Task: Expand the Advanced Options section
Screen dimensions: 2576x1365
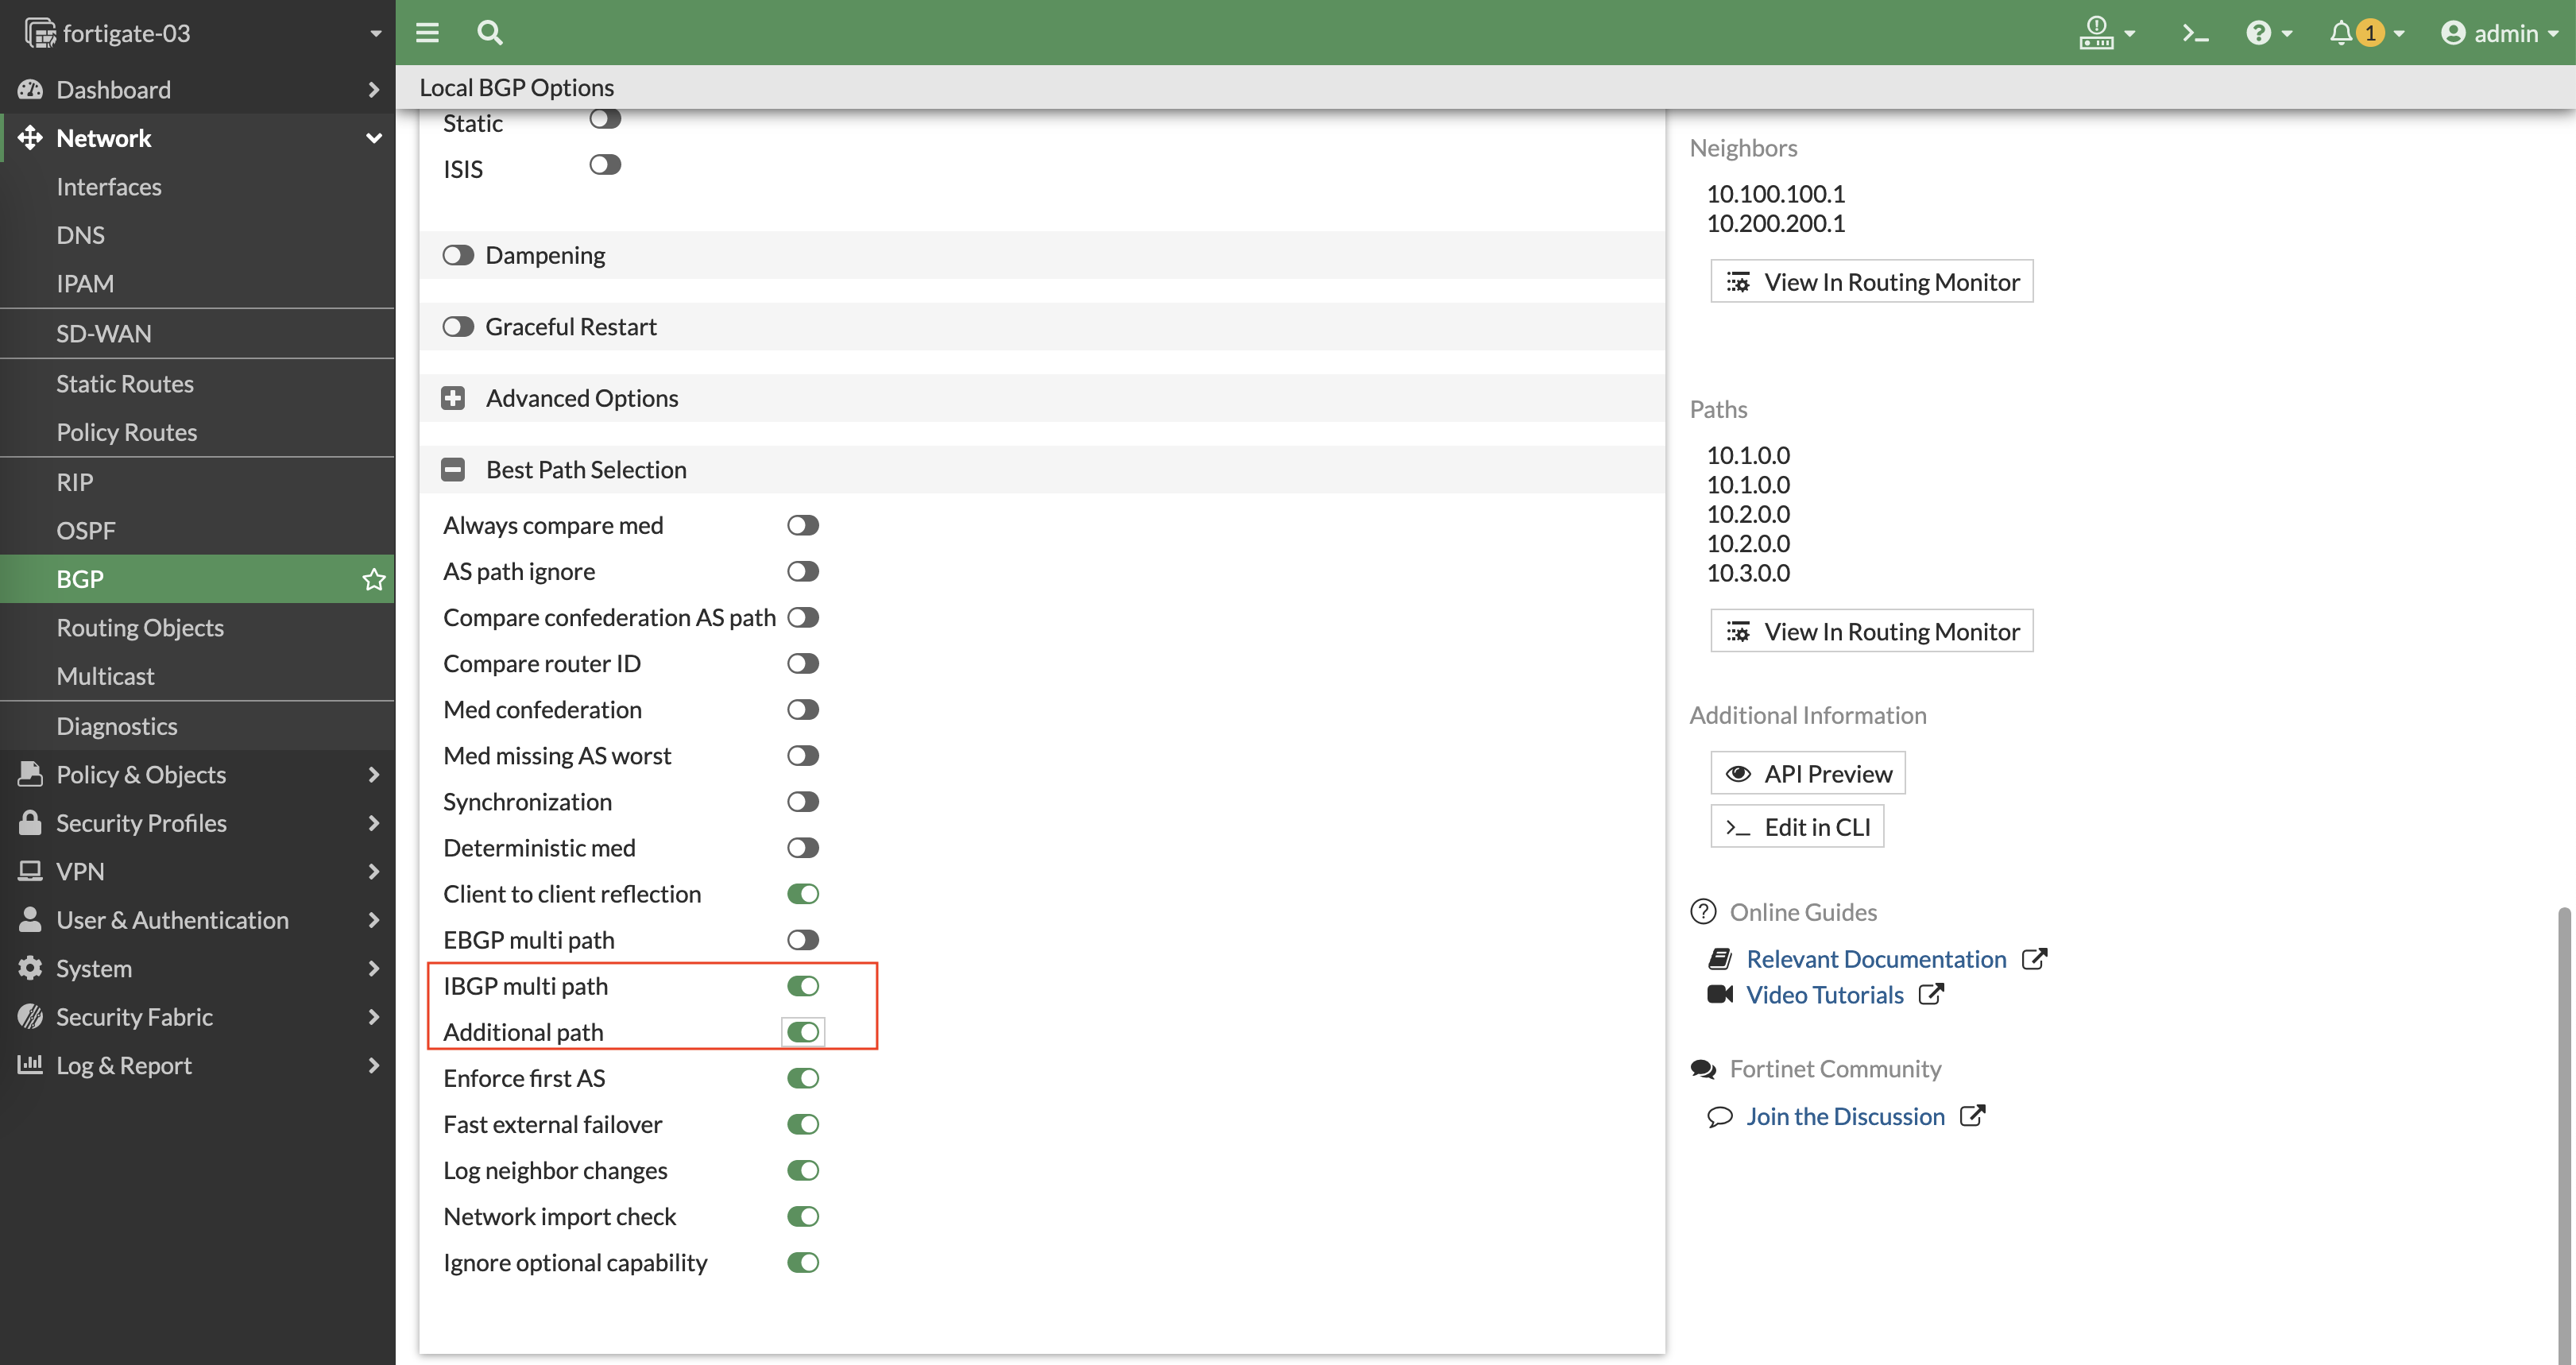Action: 453,398
